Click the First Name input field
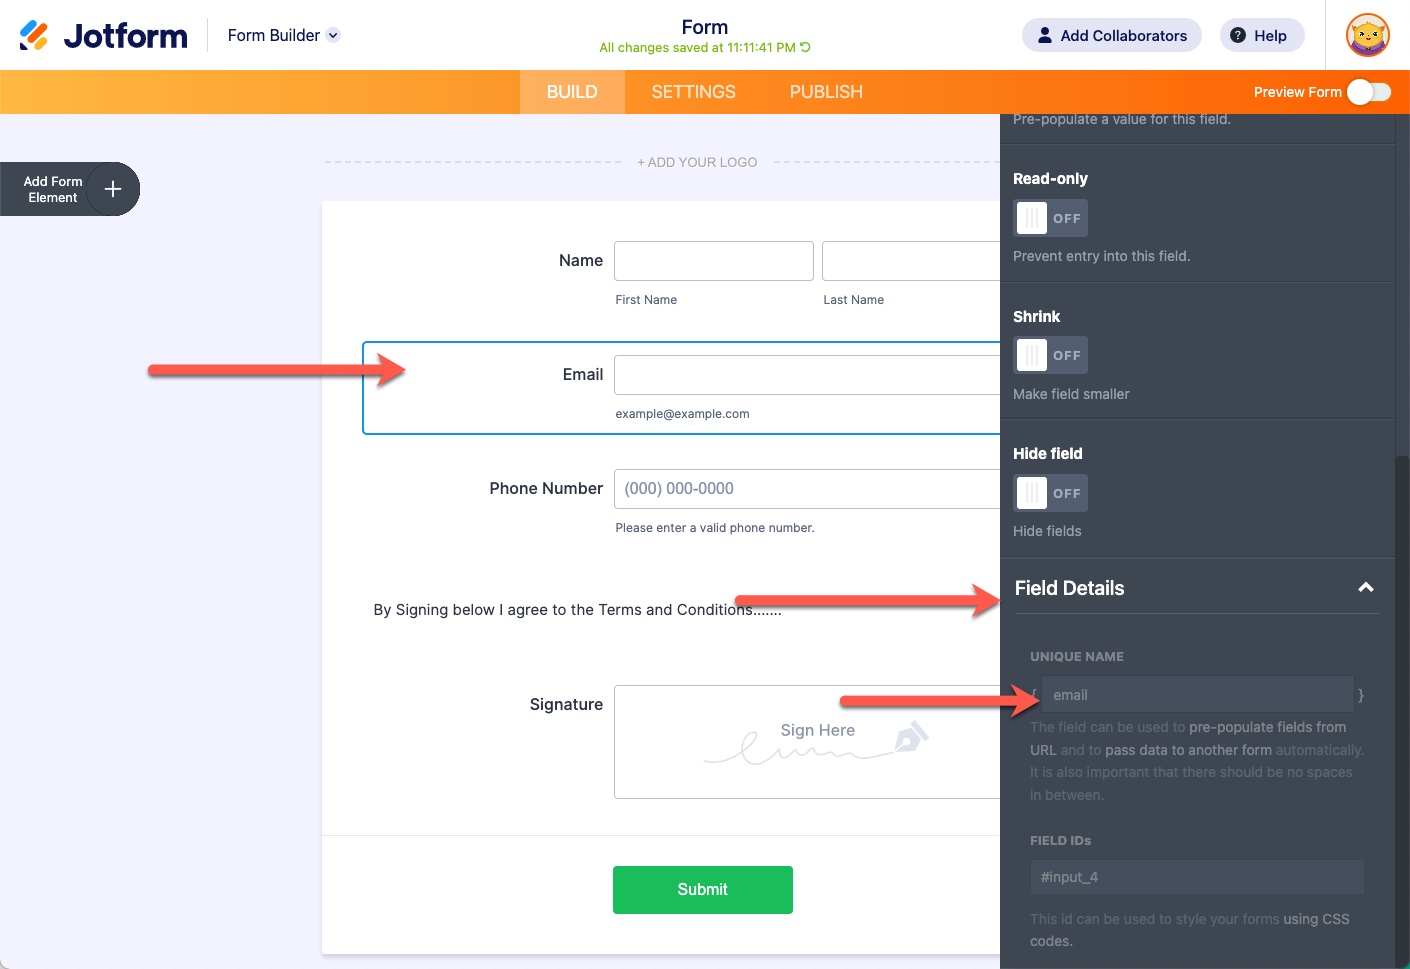Screen dimensions: 1410x969 pos(713,261)
